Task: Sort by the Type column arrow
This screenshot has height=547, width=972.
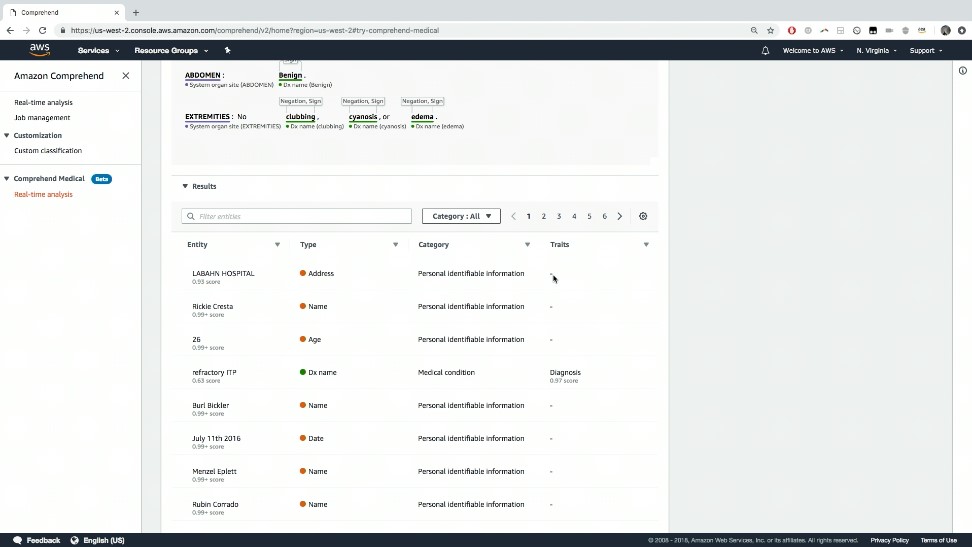Action: (395, 245)
